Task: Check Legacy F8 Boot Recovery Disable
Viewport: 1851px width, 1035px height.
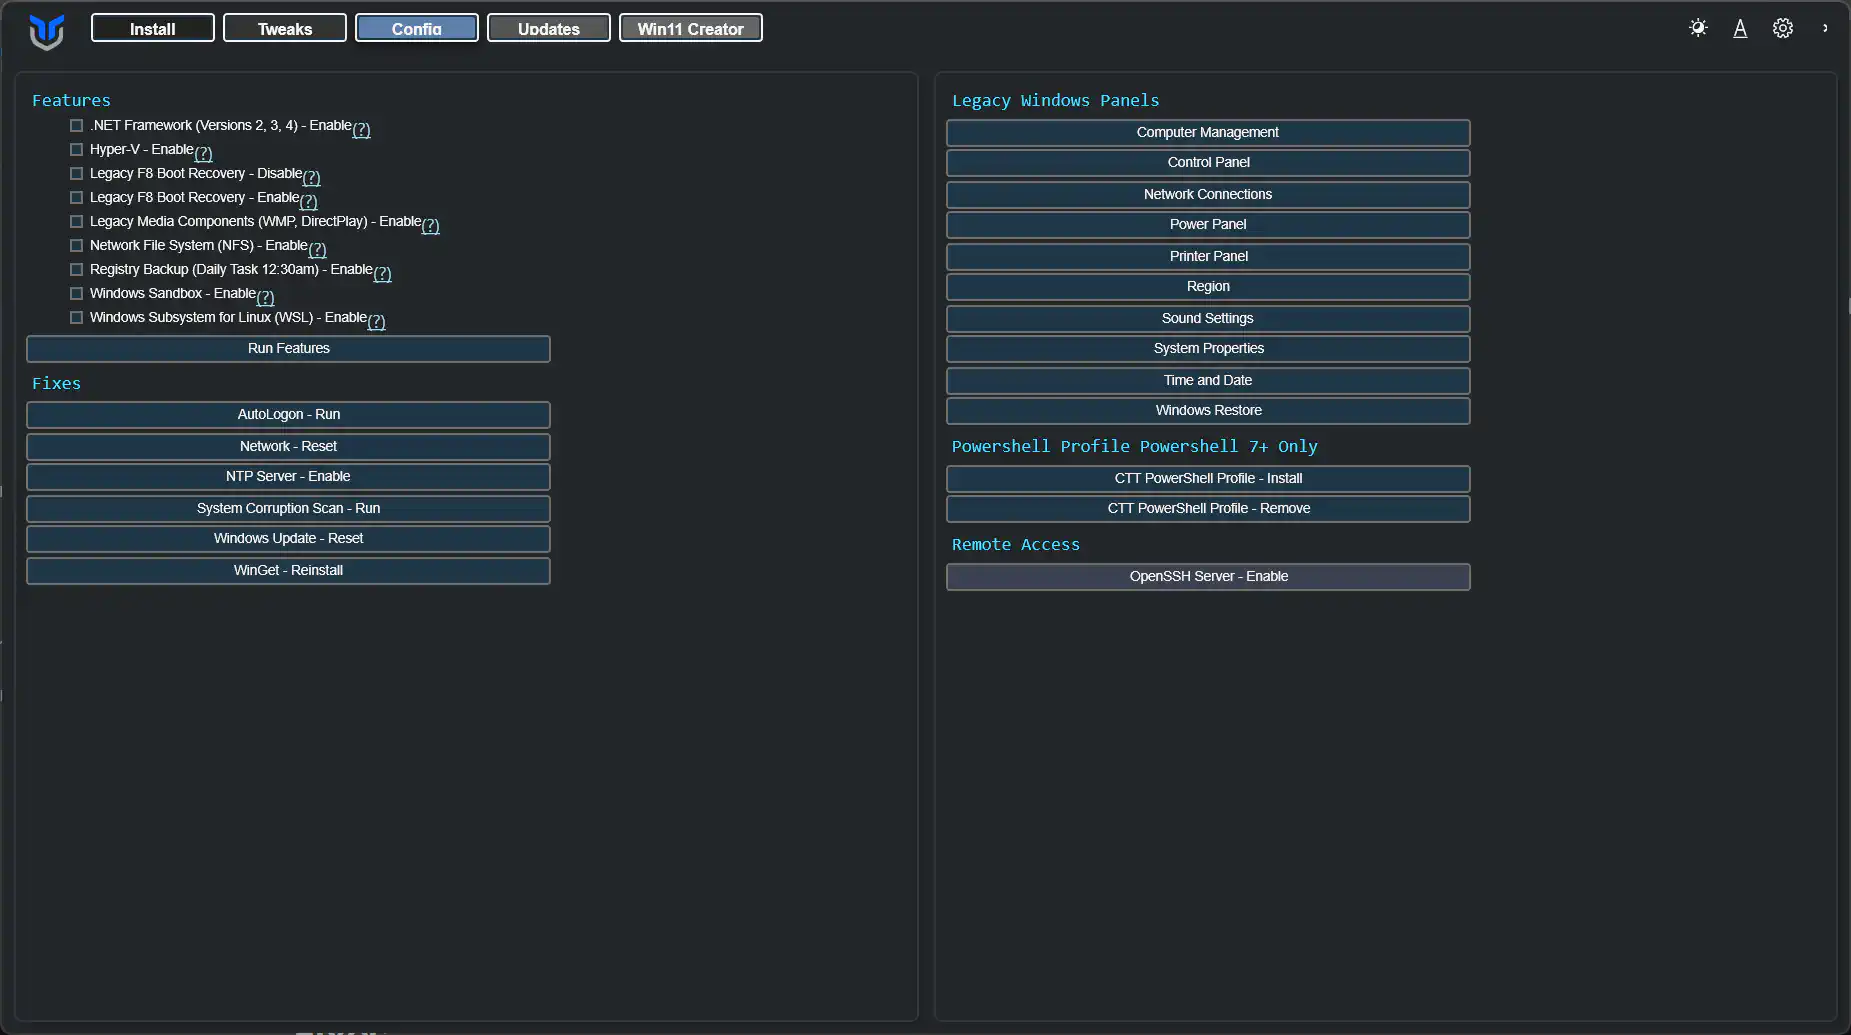Action: [x=76, y=173]
